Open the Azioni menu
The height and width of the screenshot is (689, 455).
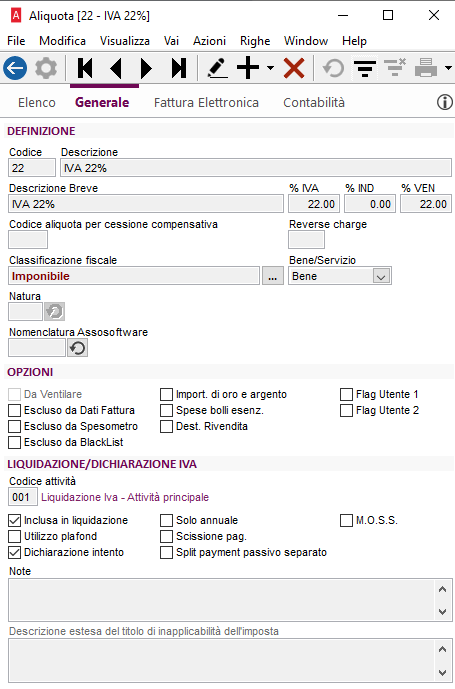click(209, 41)
